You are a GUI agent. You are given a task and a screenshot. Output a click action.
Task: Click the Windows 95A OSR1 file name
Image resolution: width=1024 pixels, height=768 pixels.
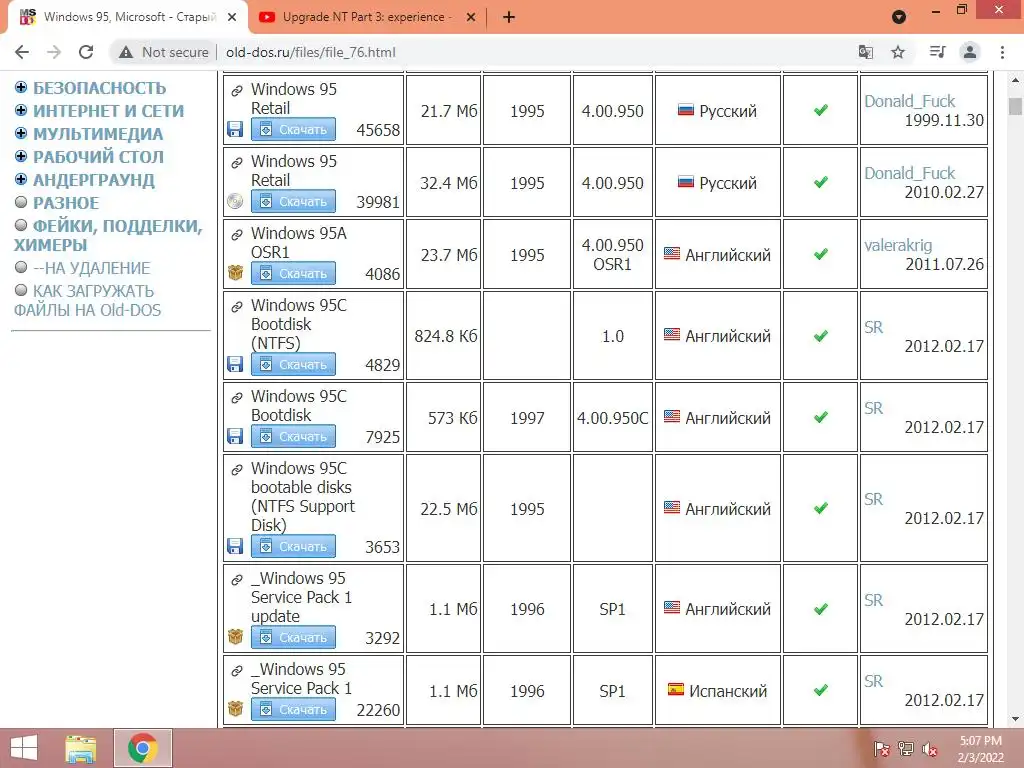click(298, 242)
